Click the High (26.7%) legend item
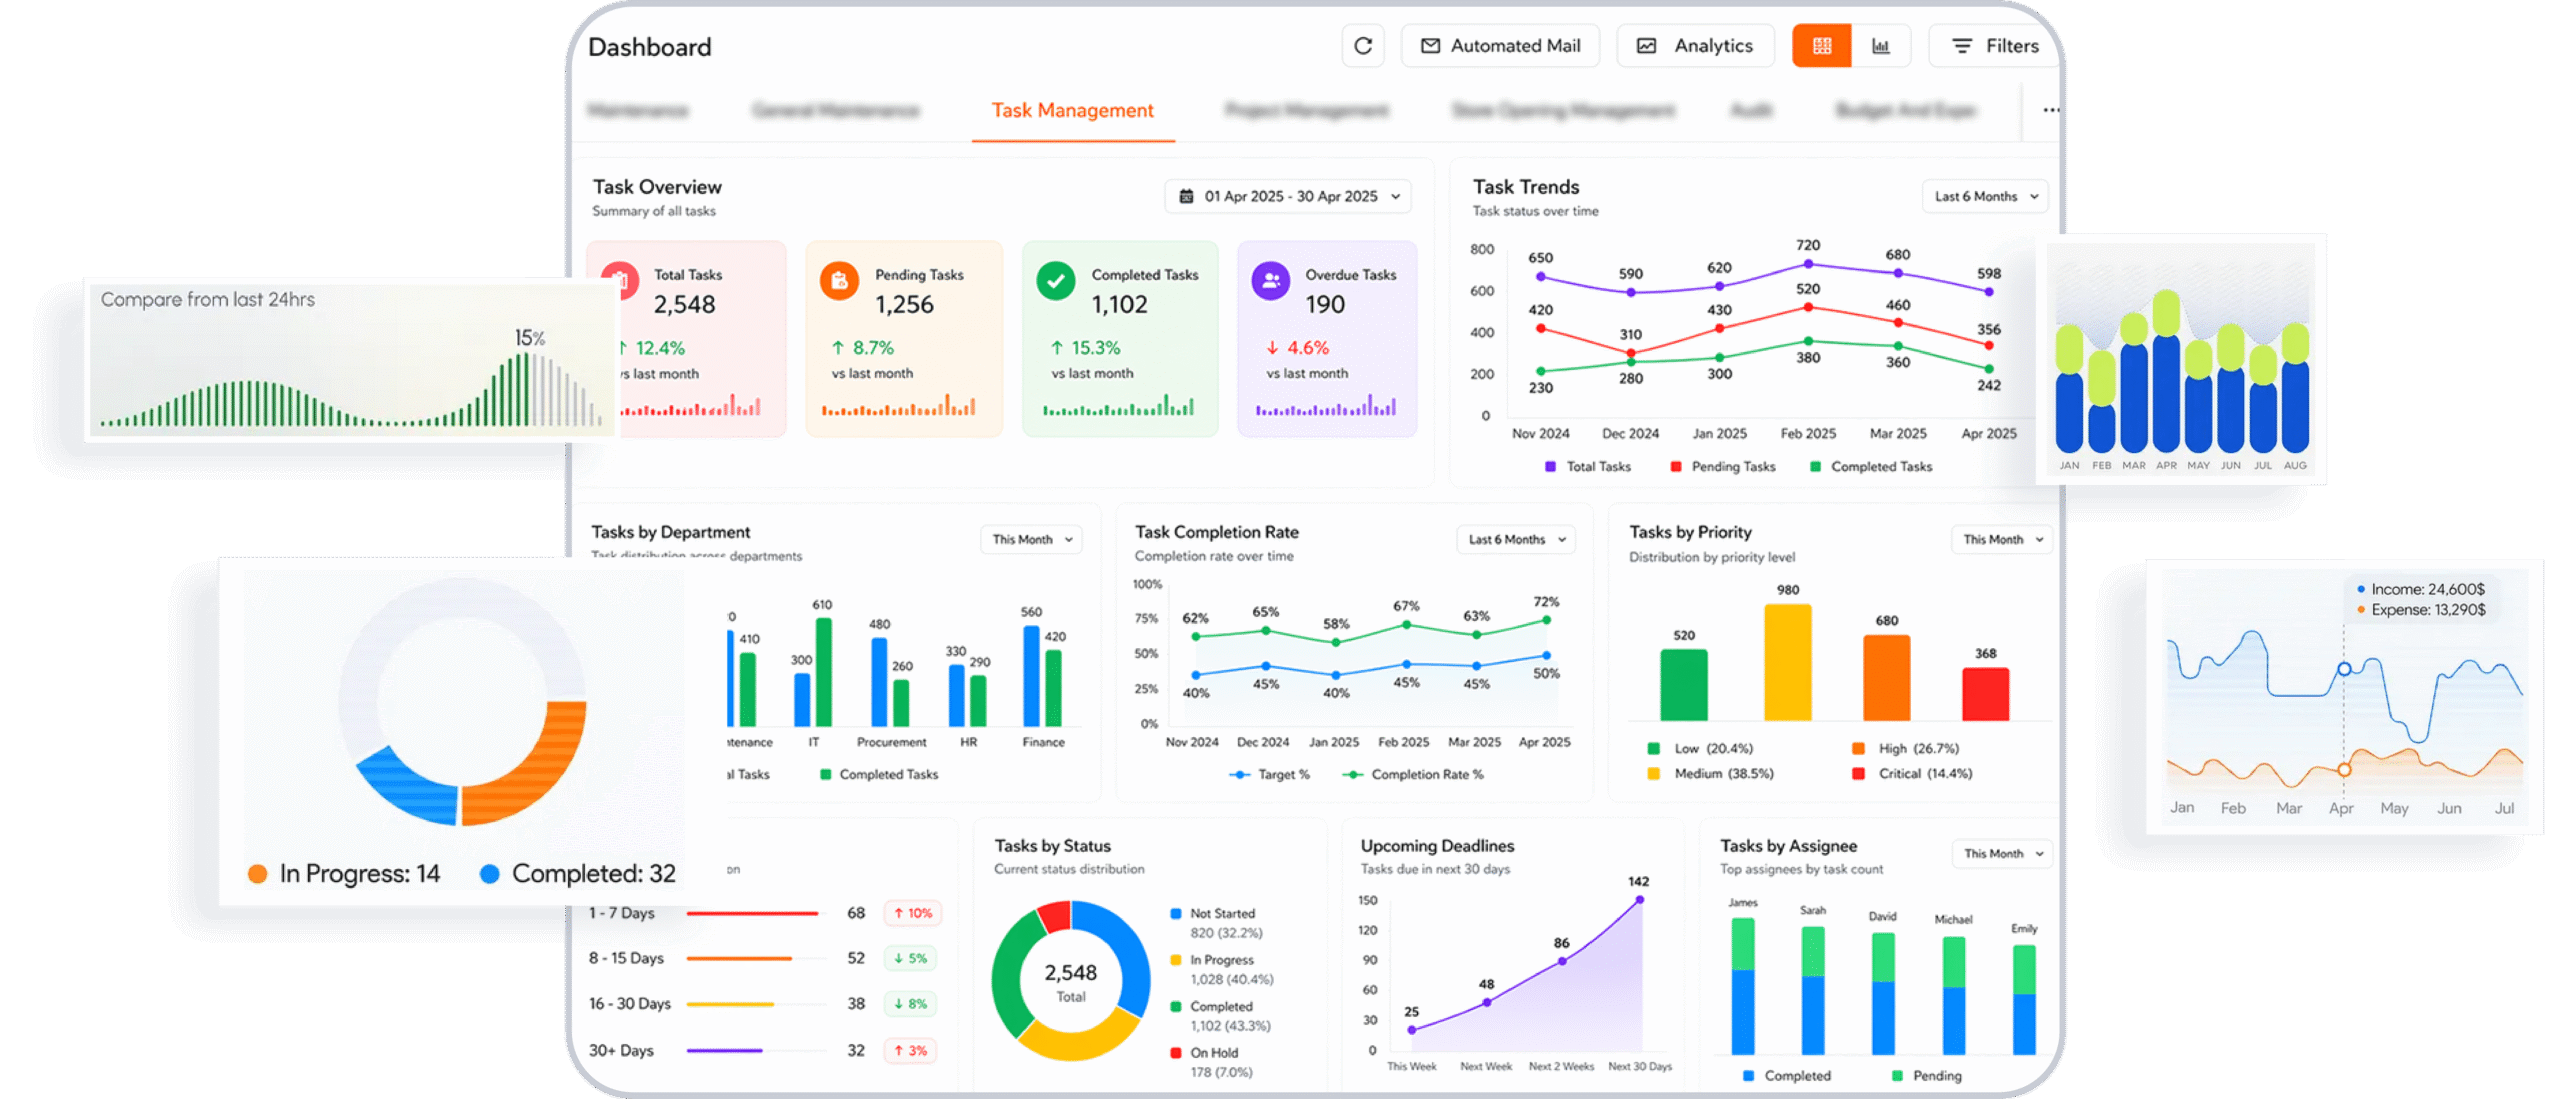Viewport: 2560px width, 1099px height. (x=1905, y=748)
